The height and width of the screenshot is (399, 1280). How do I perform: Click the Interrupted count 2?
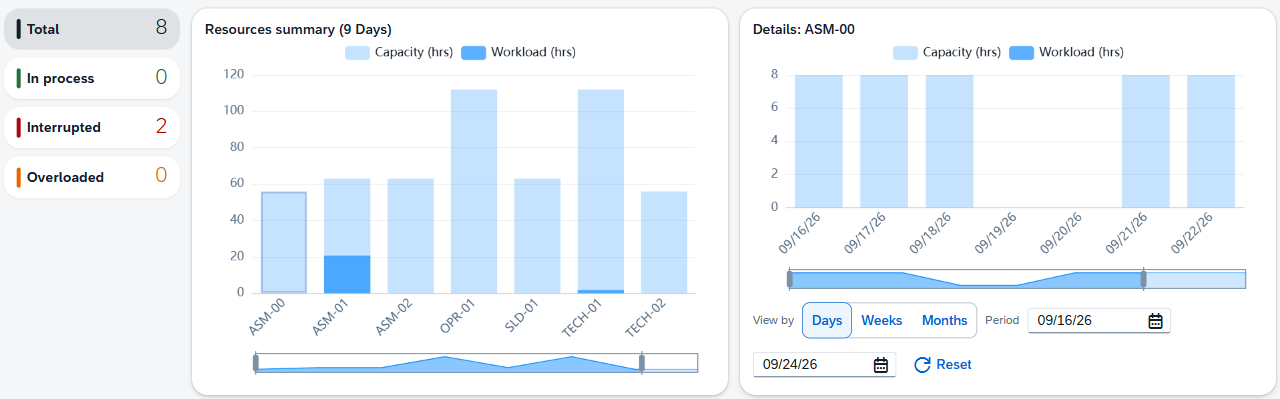(161, 126)
